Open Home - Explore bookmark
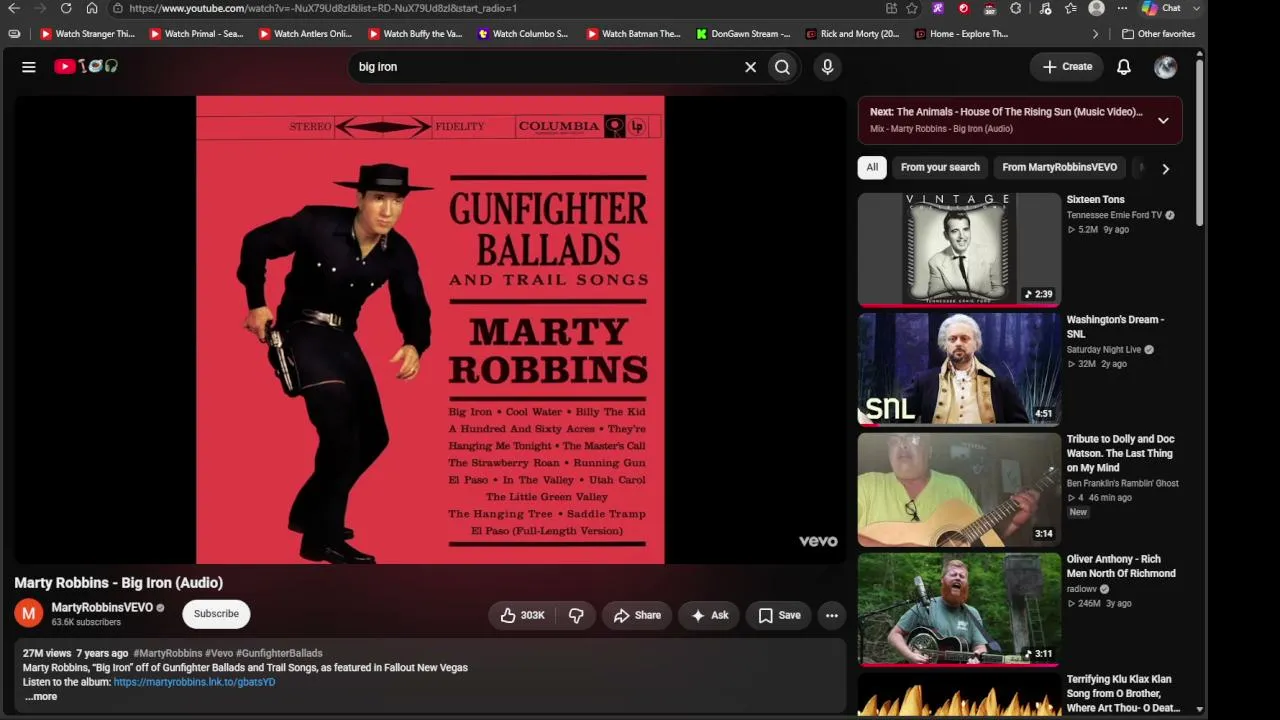Viewport: 1280px width, 720px height. click(961, 34)
